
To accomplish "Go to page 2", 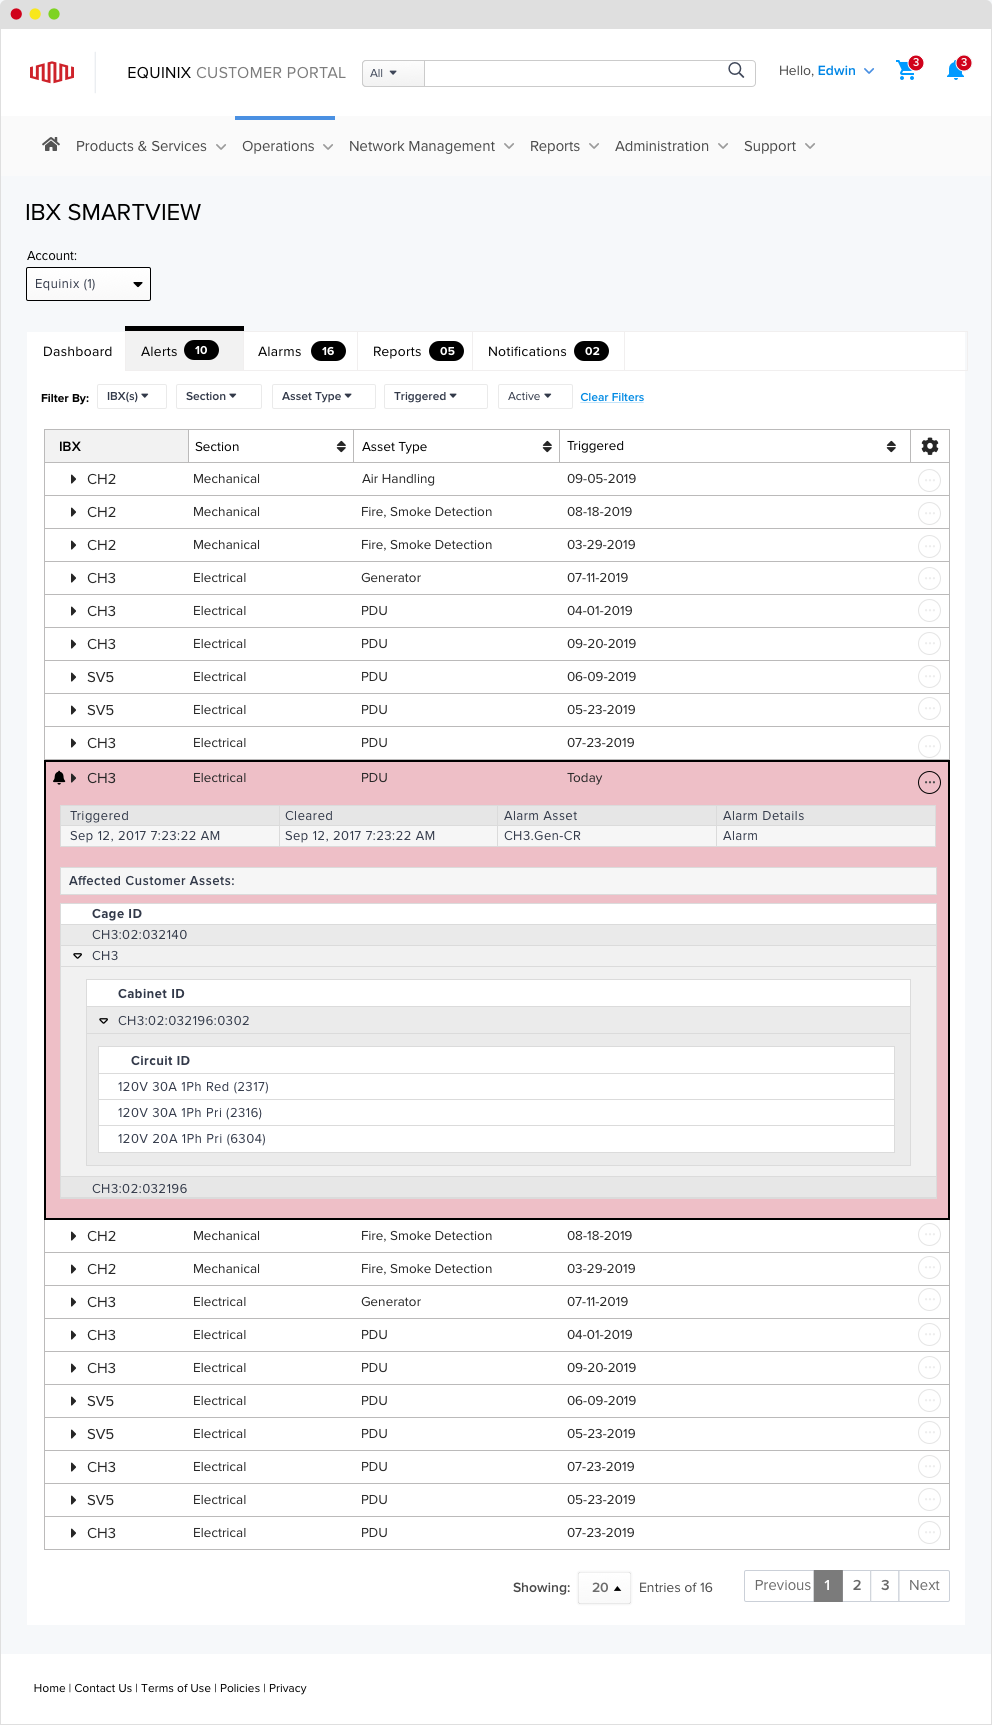I will [x=857, y=1585].
